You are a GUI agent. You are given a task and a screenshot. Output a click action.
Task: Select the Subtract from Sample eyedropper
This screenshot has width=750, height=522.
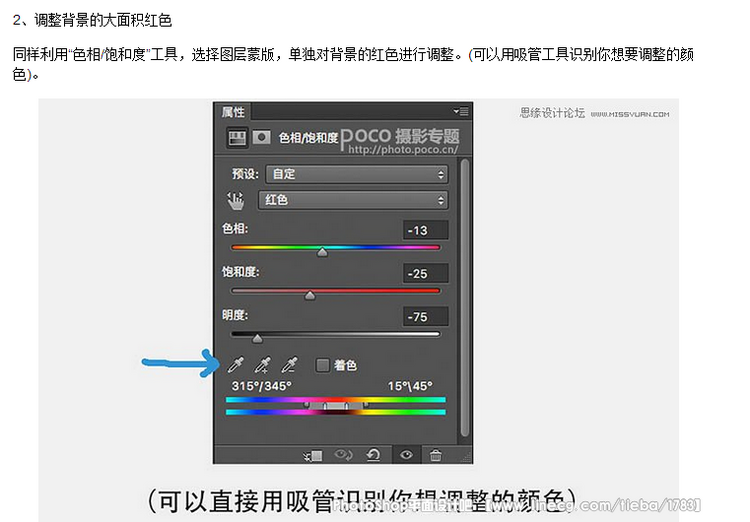pos(289,365)
